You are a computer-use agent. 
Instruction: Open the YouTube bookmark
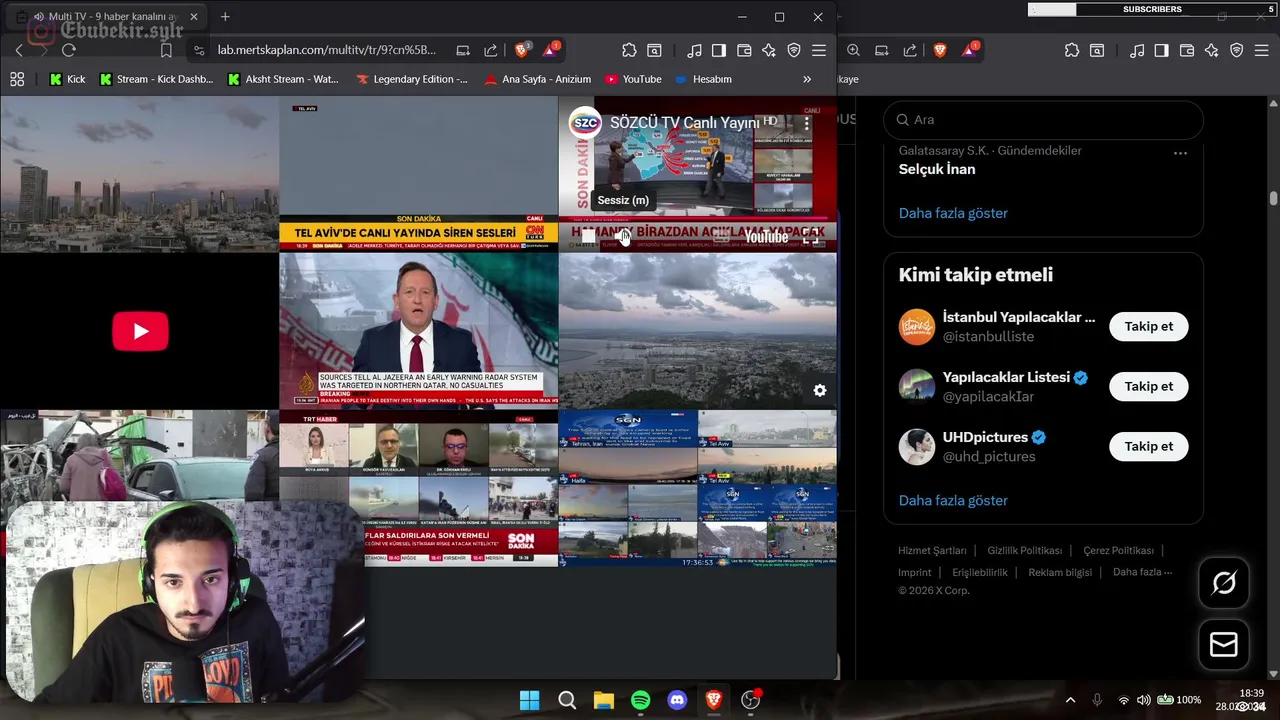632,79
